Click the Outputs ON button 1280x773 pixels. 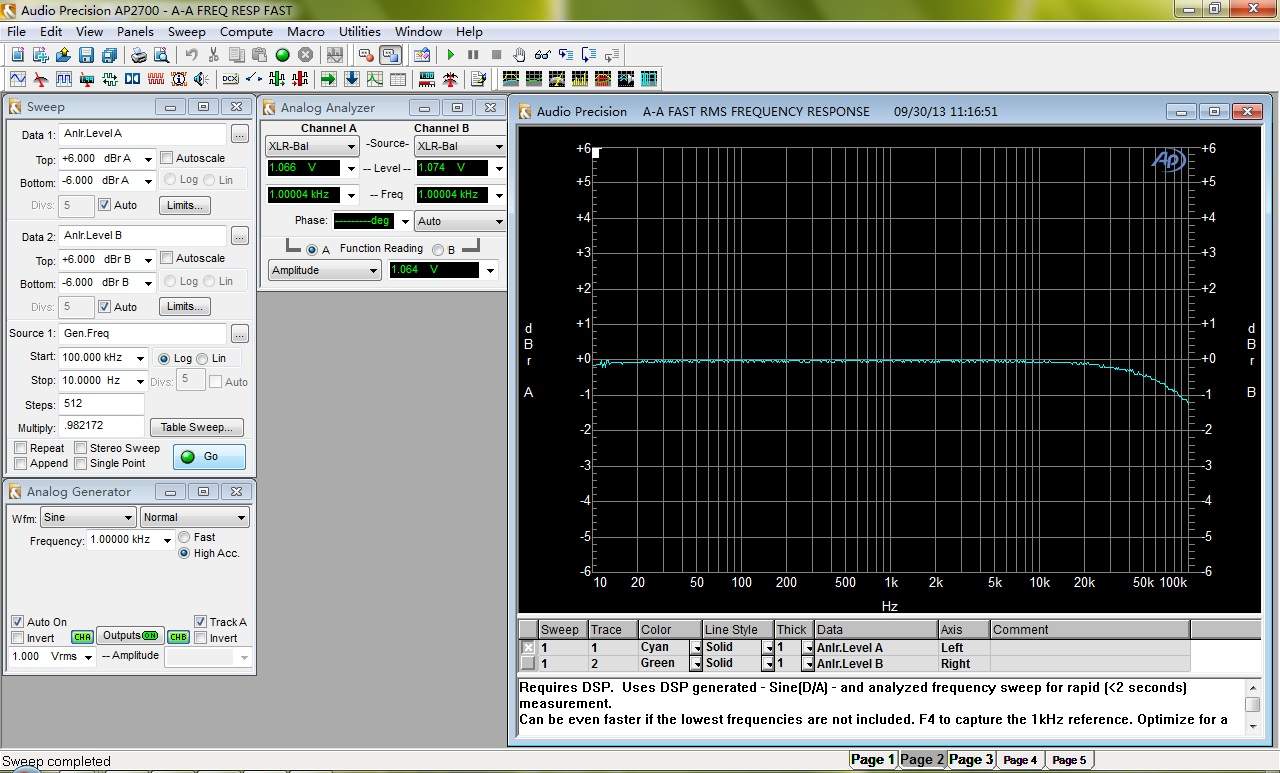(x=130, y=636)
